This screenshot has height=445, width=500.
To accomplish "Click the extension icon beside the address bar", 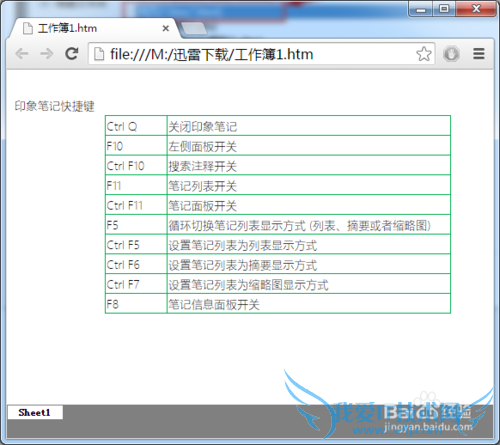I will click(x=451, y=54).
